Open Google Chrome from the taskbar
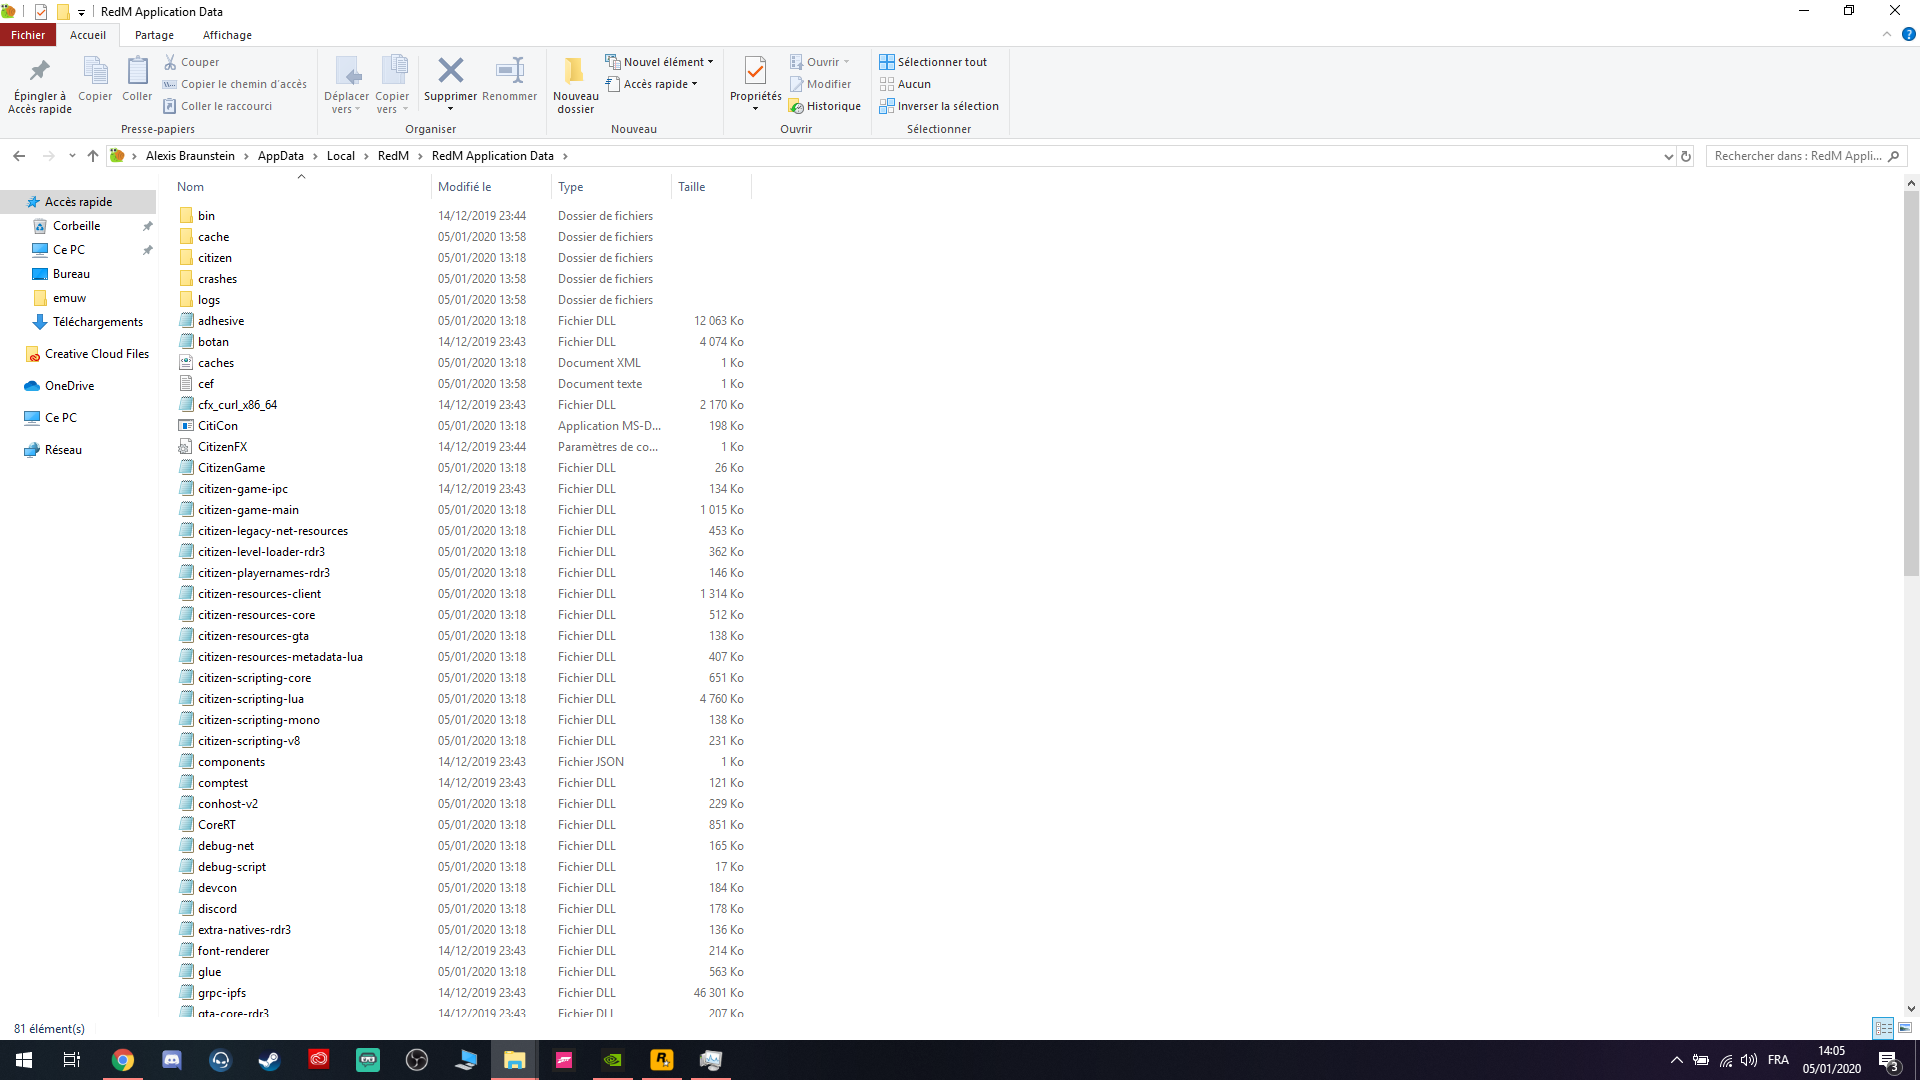1920x1080 pixels. (x=123, y=1060)
